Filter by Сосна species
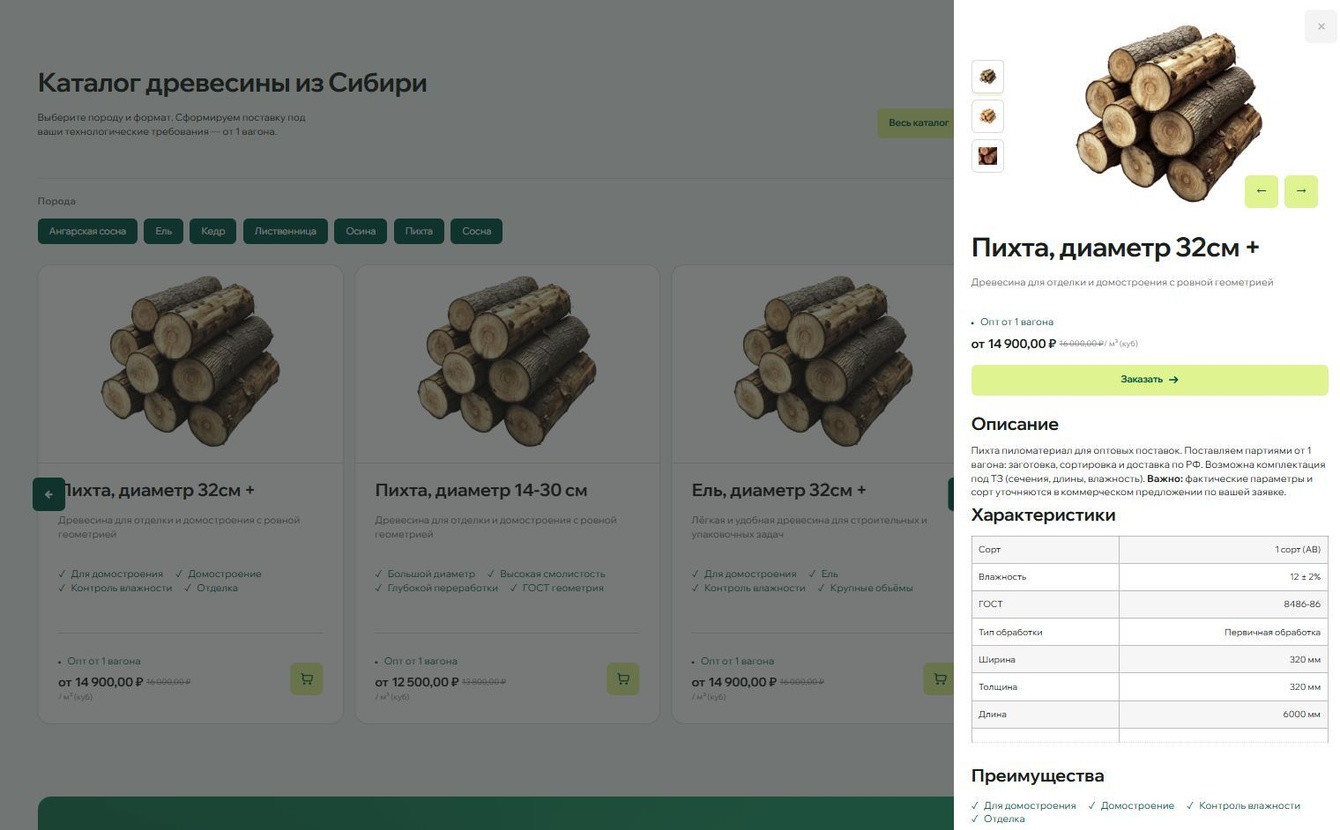1340x830 pixels. (x=477, y=231)
